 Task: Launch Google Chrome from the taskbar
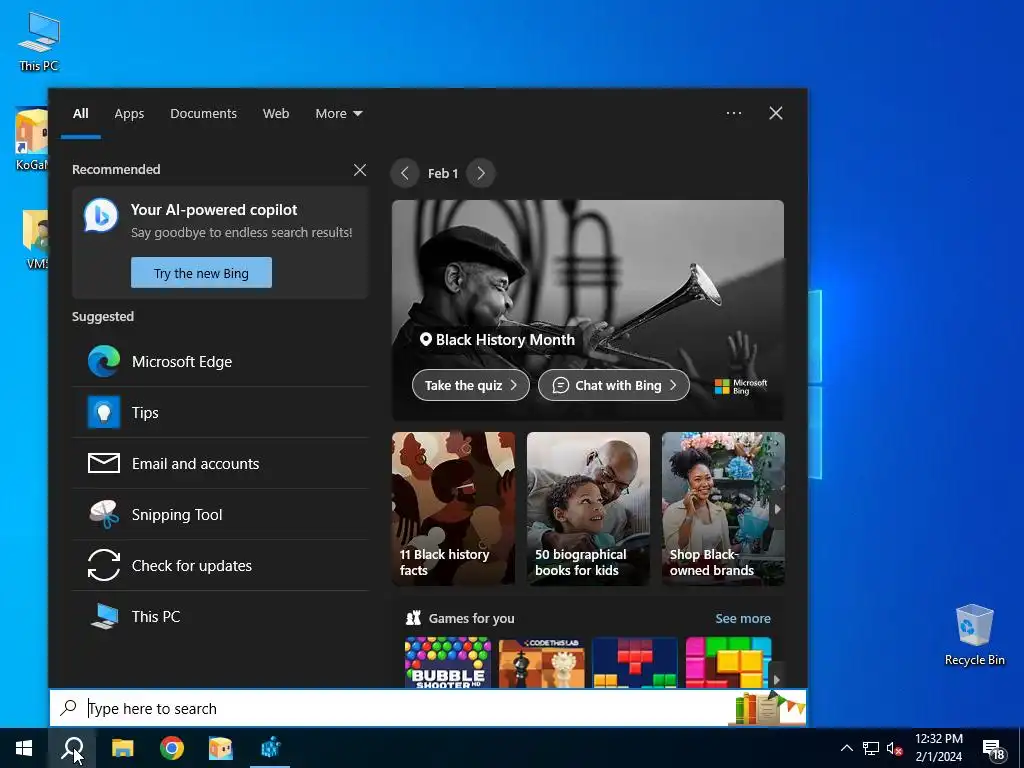tap(172, 748)
